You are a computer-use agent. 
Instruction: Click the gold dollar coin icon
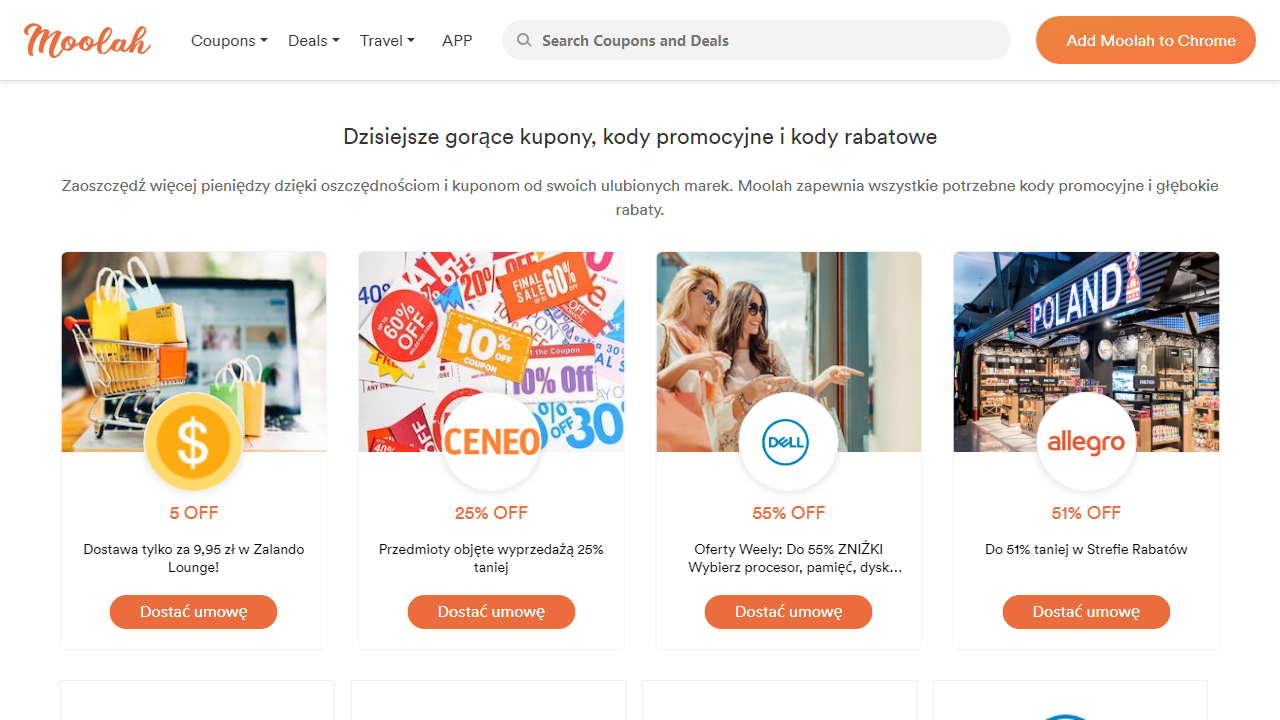tap(193, 442)
